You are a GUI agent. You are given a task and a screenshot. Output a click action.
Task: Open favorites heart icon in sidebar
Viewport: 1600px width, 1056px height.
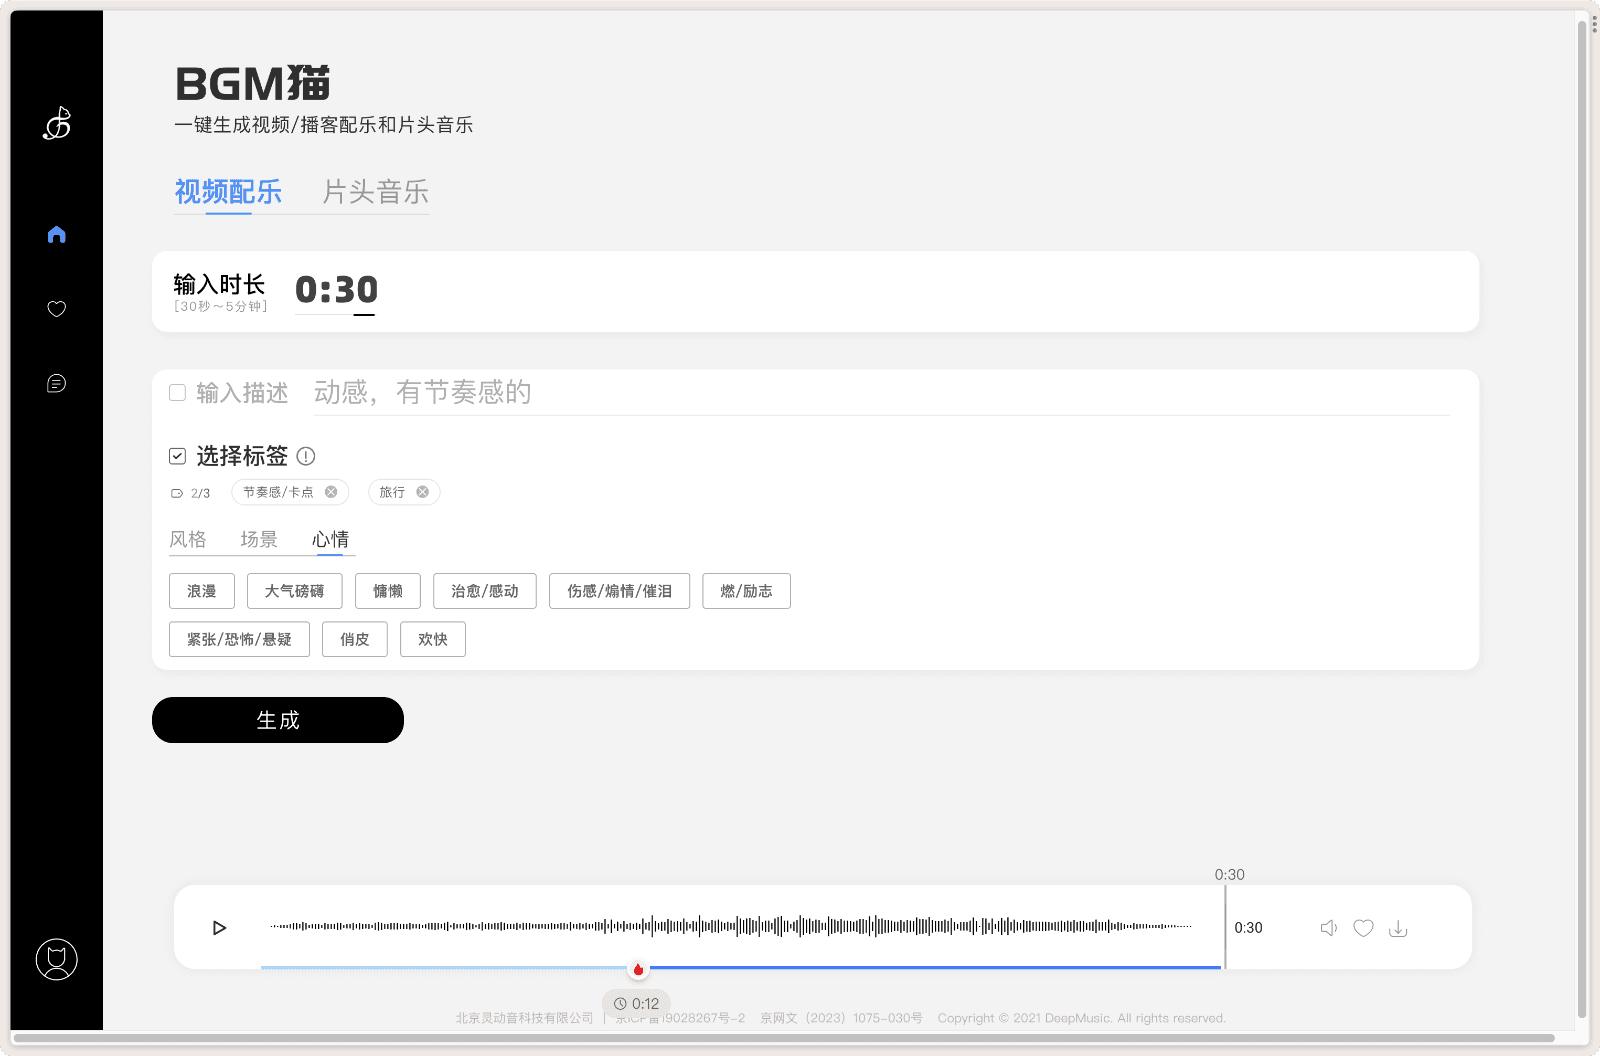click(56, 309)
